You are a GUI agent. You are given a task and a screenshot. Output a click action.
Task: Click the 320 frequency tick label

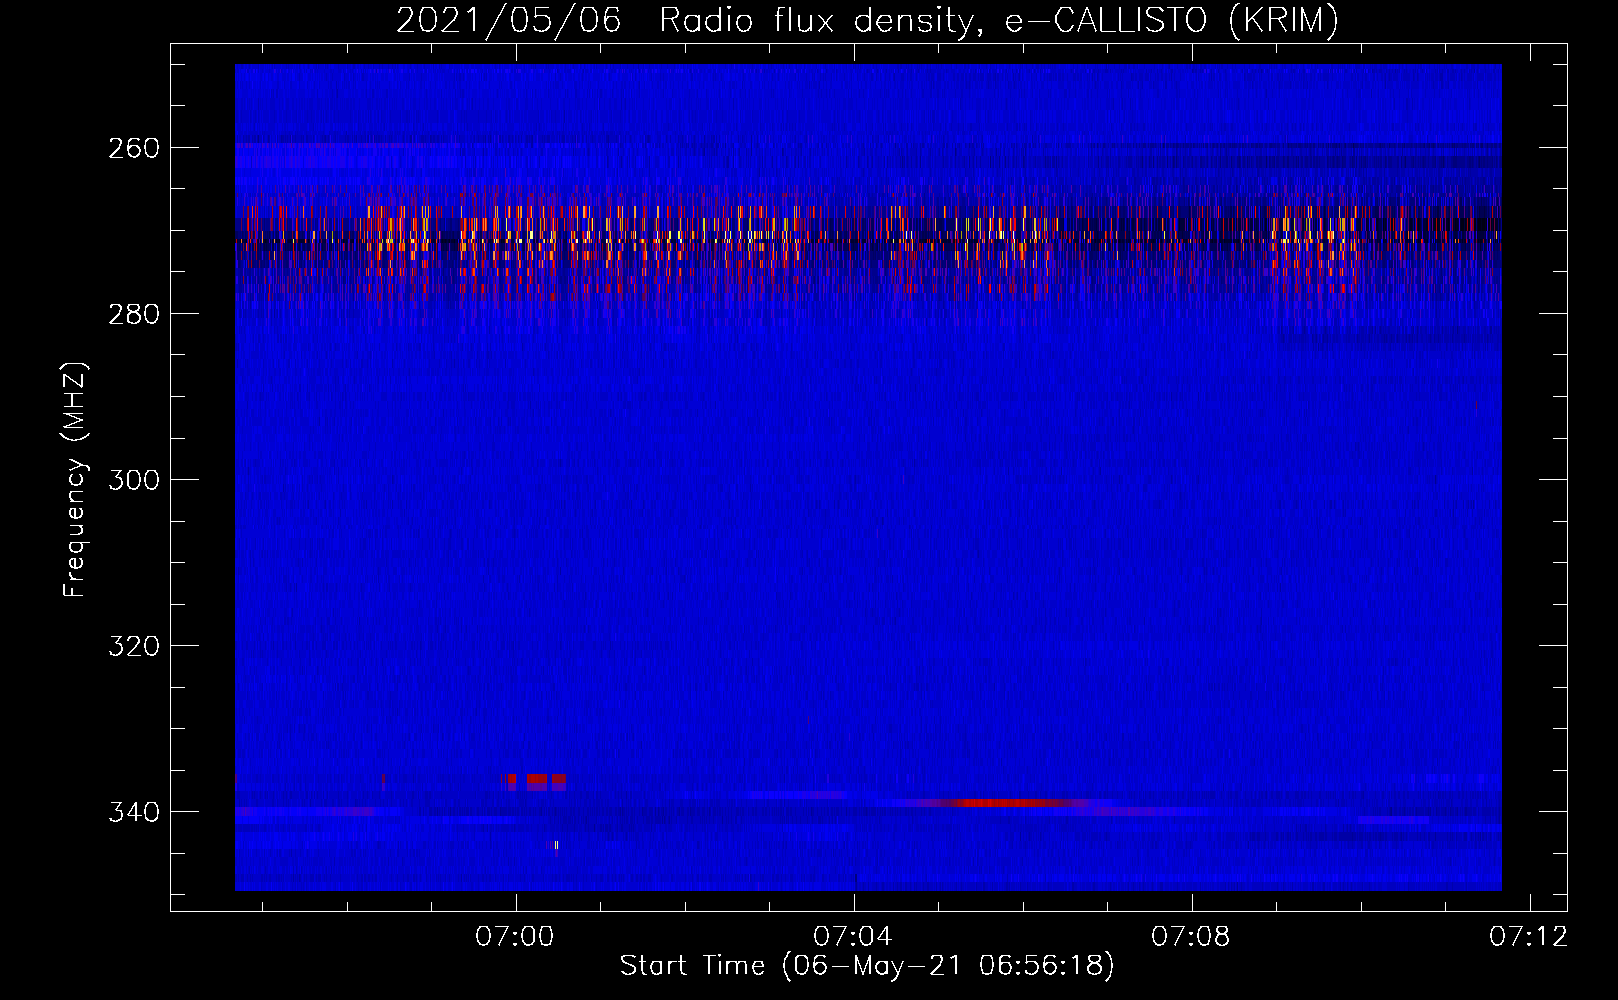pos(134,646)
